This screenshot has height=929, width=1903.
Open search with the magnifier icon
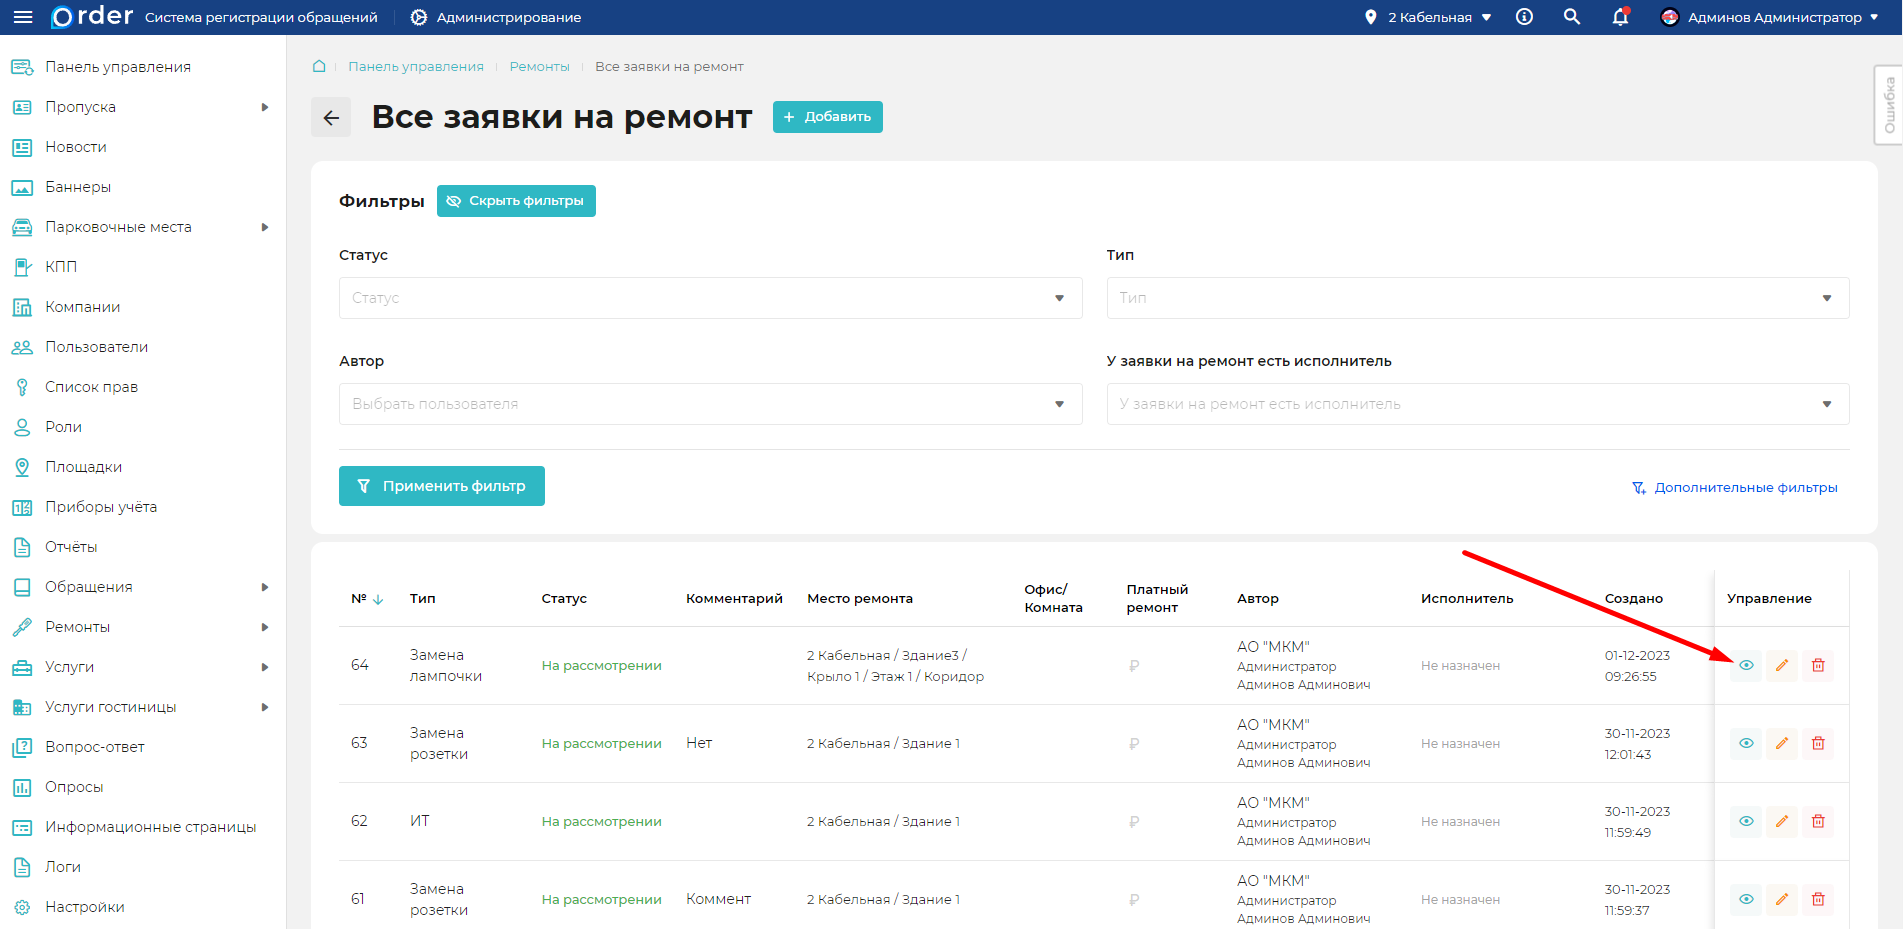click(1572, 17)
